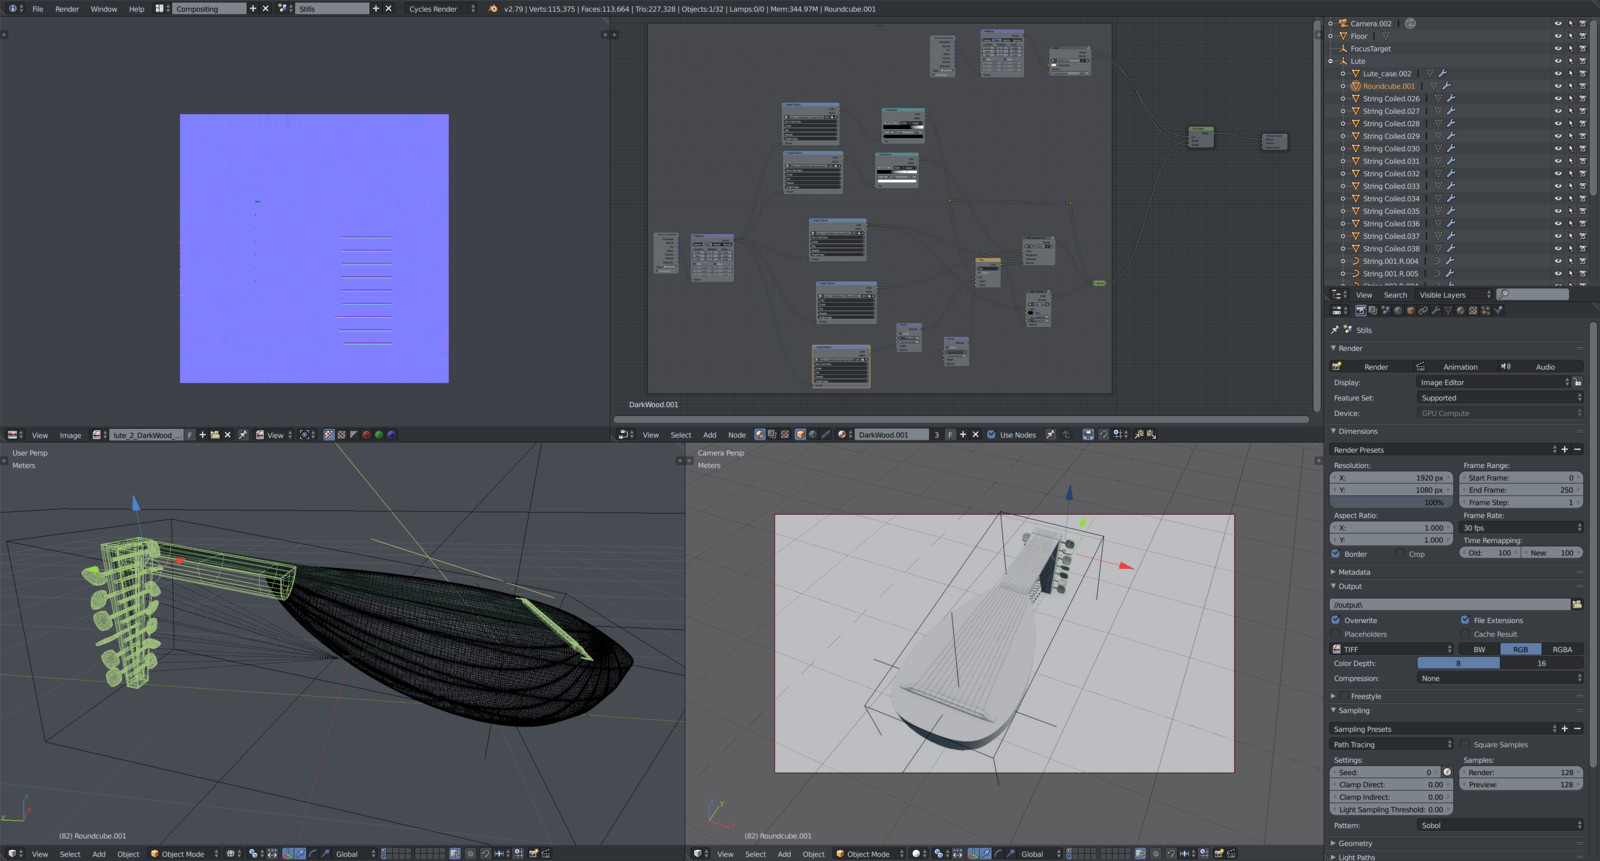Click the display lock interface icon
Viewport: 1600px width, 861px height.
1577,383
